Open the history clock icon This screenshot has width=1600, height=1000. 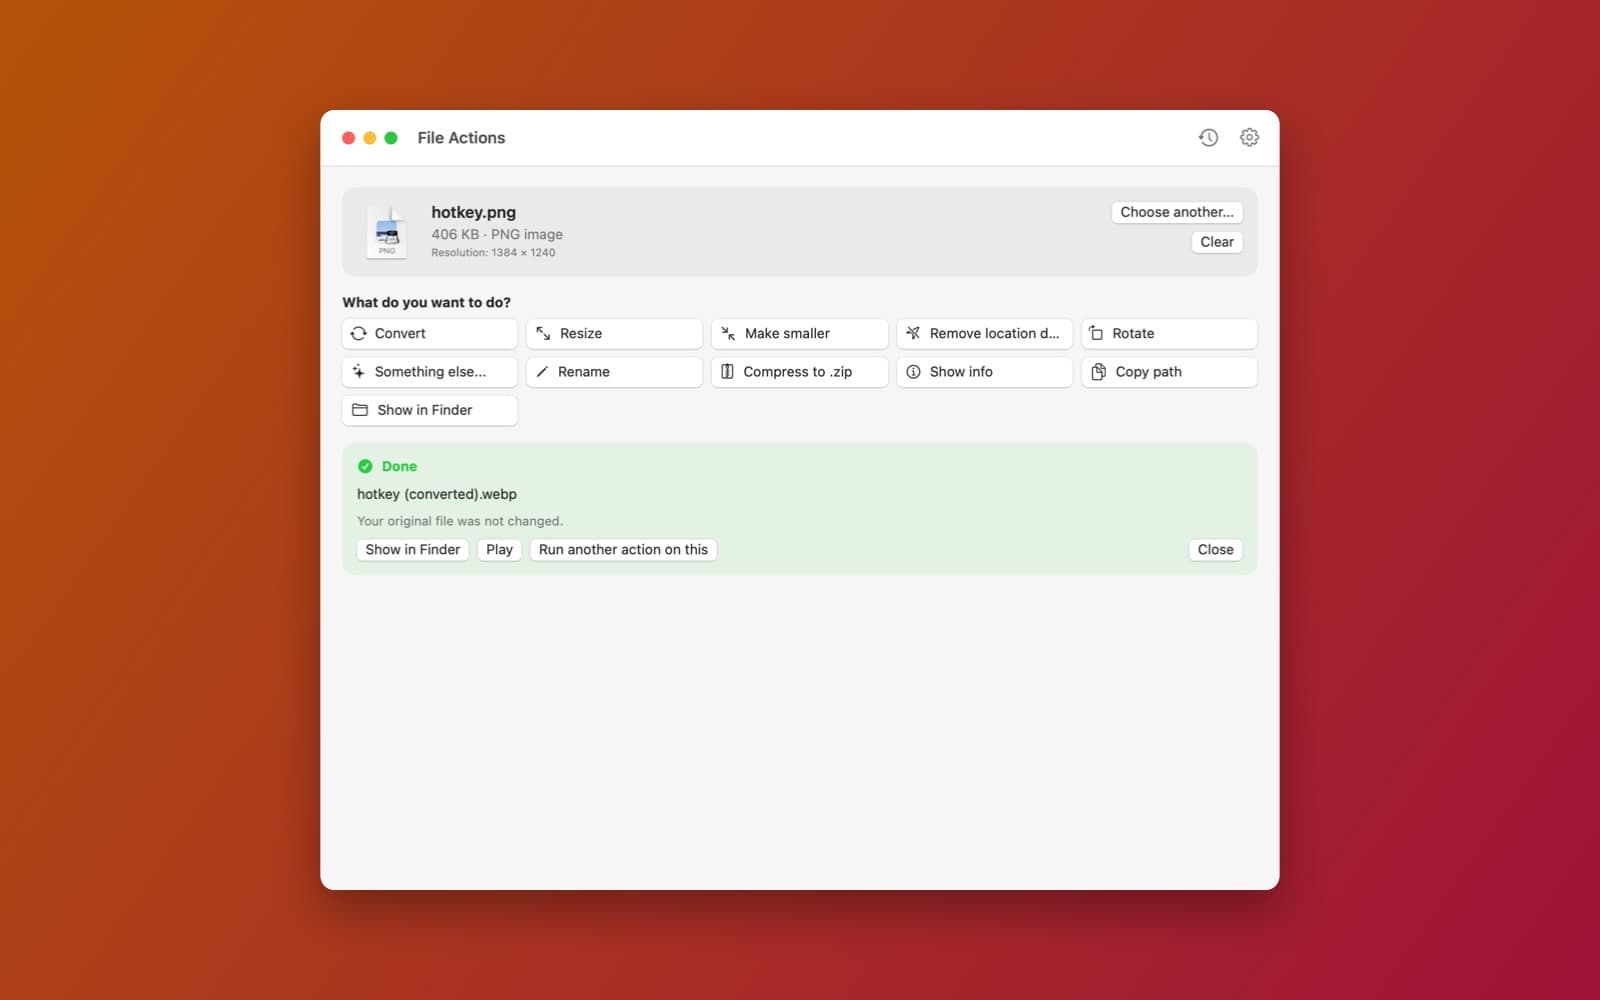coord(1208,138)
